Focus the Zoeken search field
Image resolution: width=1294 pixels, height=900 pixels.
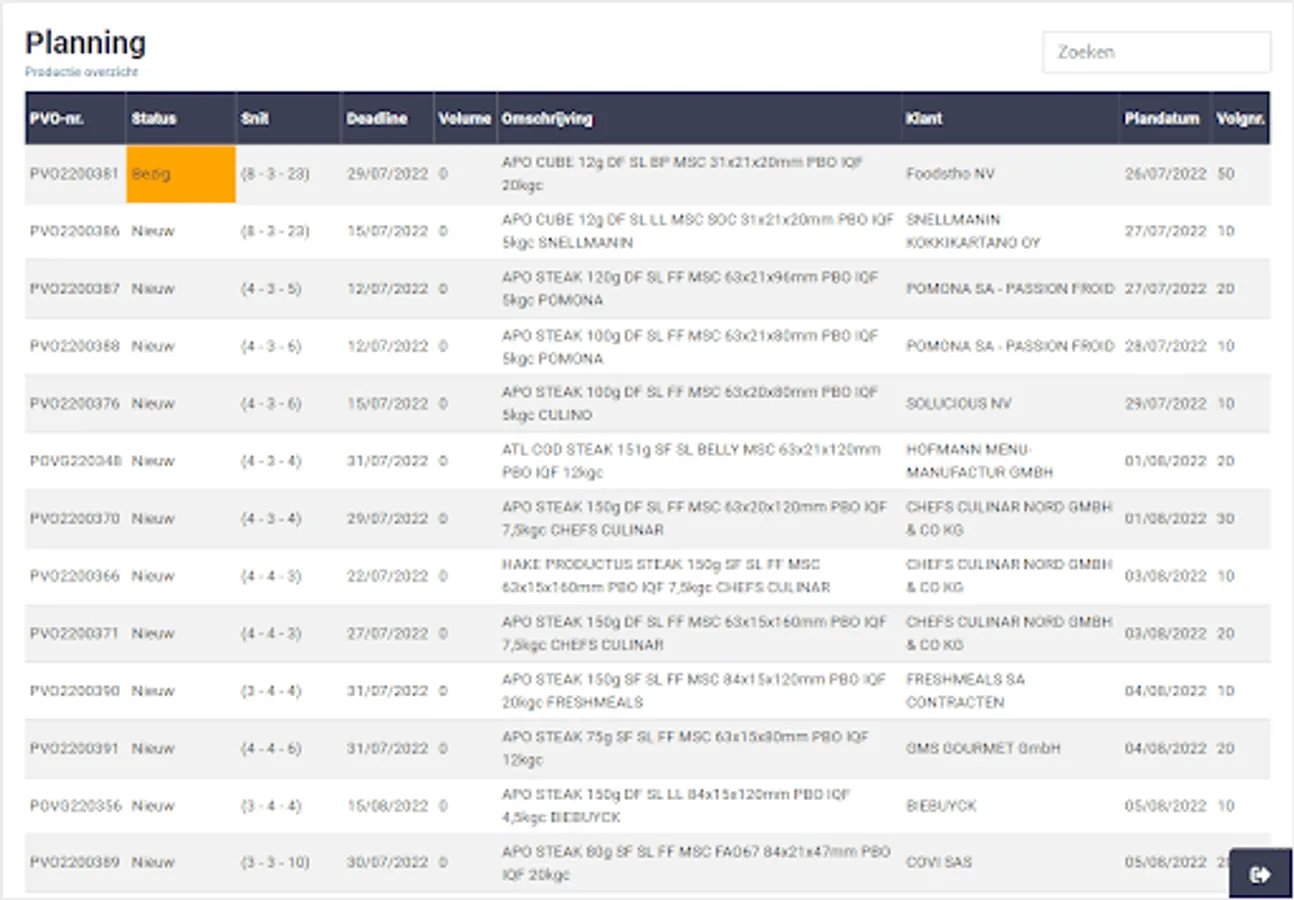pos(1157,52)
